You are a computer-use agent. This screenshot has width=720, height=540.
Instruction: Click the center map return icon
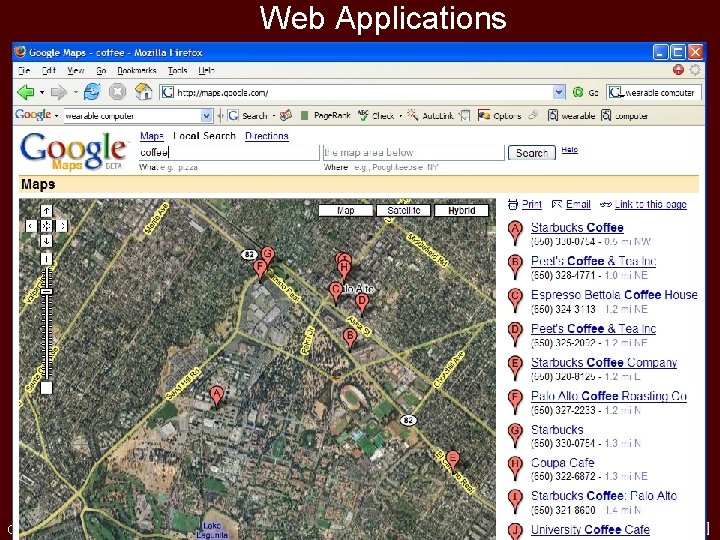(46, 226)
